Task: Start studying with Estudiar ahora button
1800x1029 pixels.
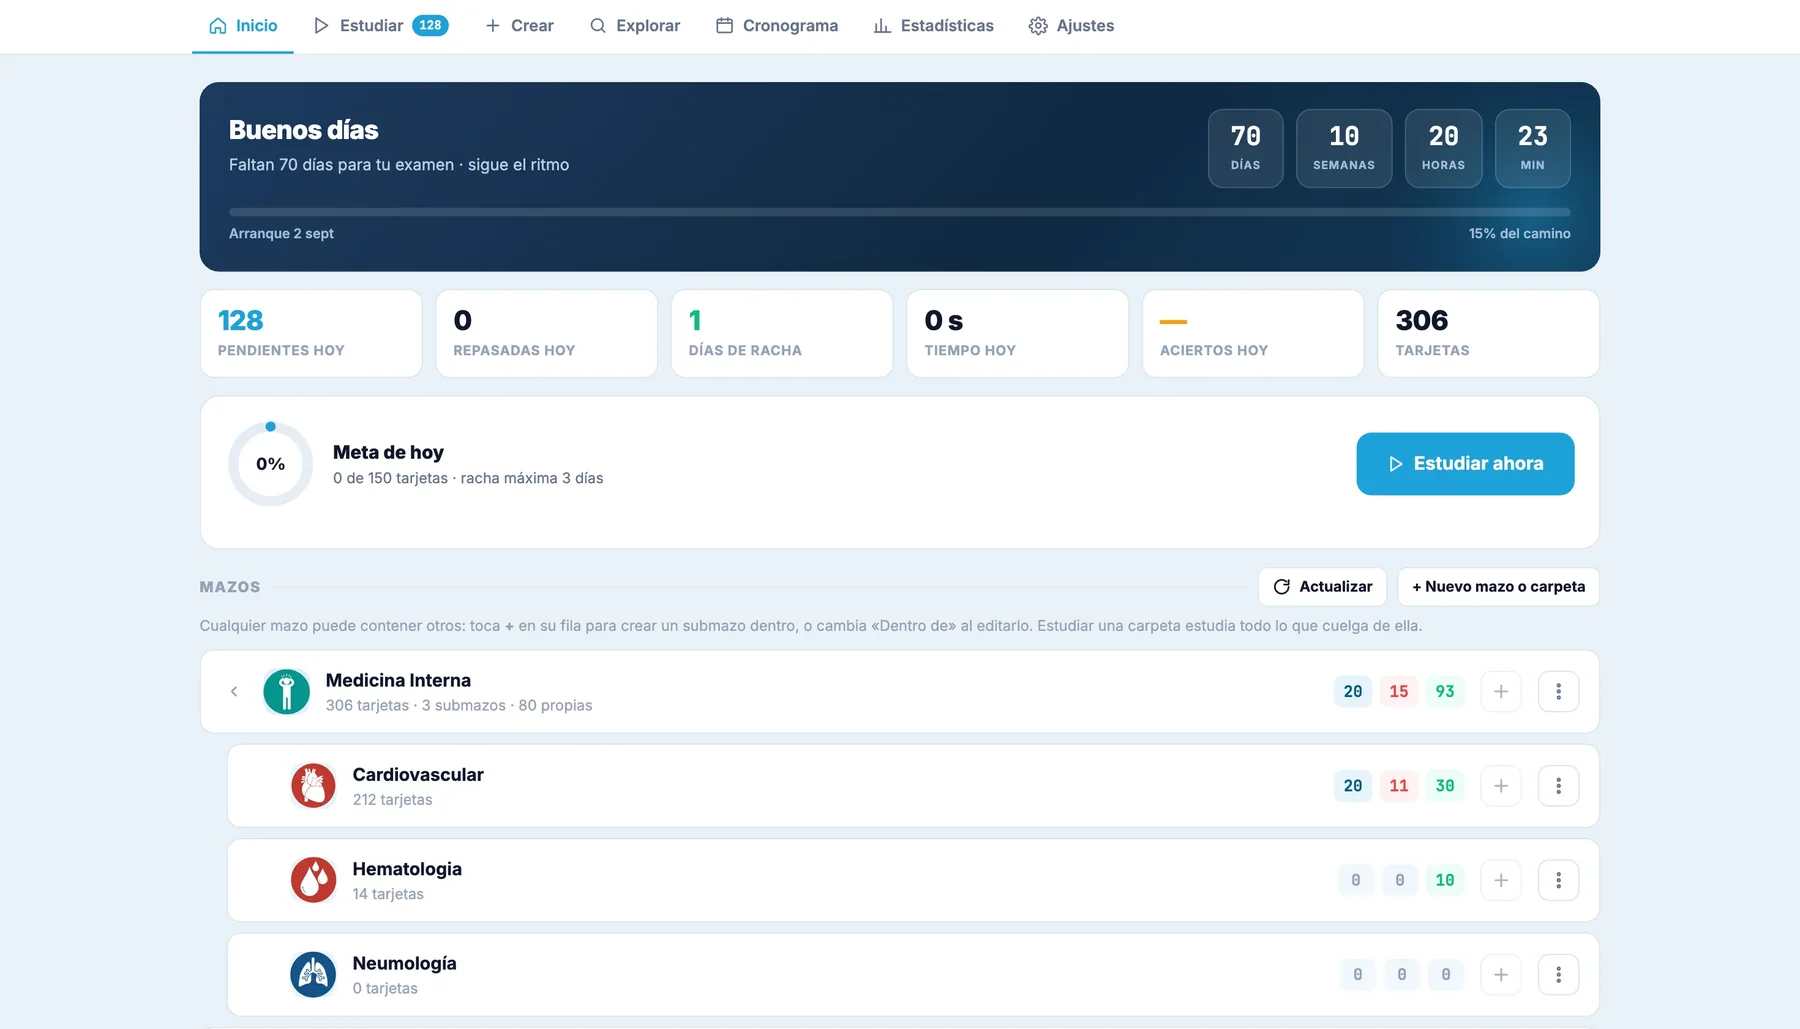Action: (x=1465, y=464)
